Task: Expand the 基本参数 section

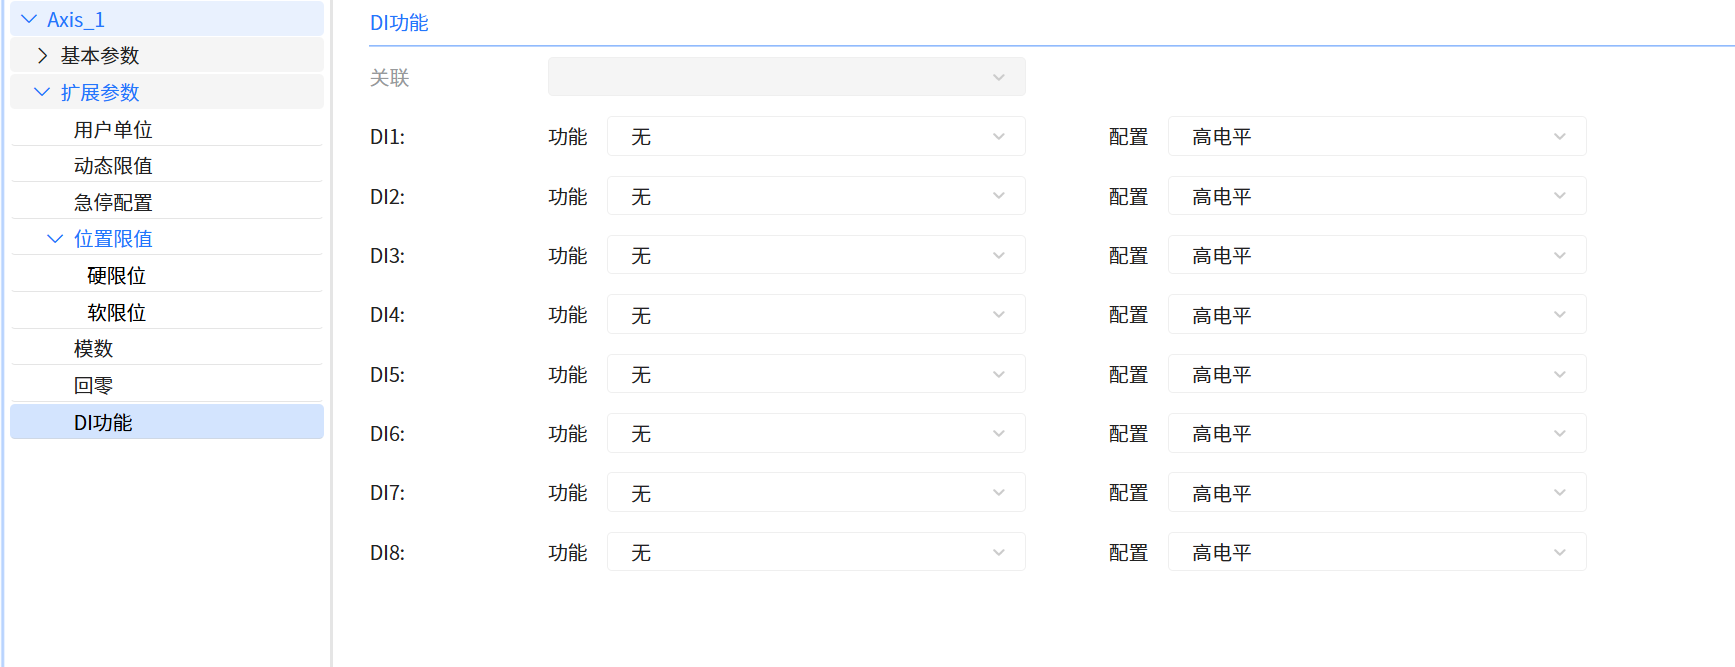Action: (x=42, y=56)
